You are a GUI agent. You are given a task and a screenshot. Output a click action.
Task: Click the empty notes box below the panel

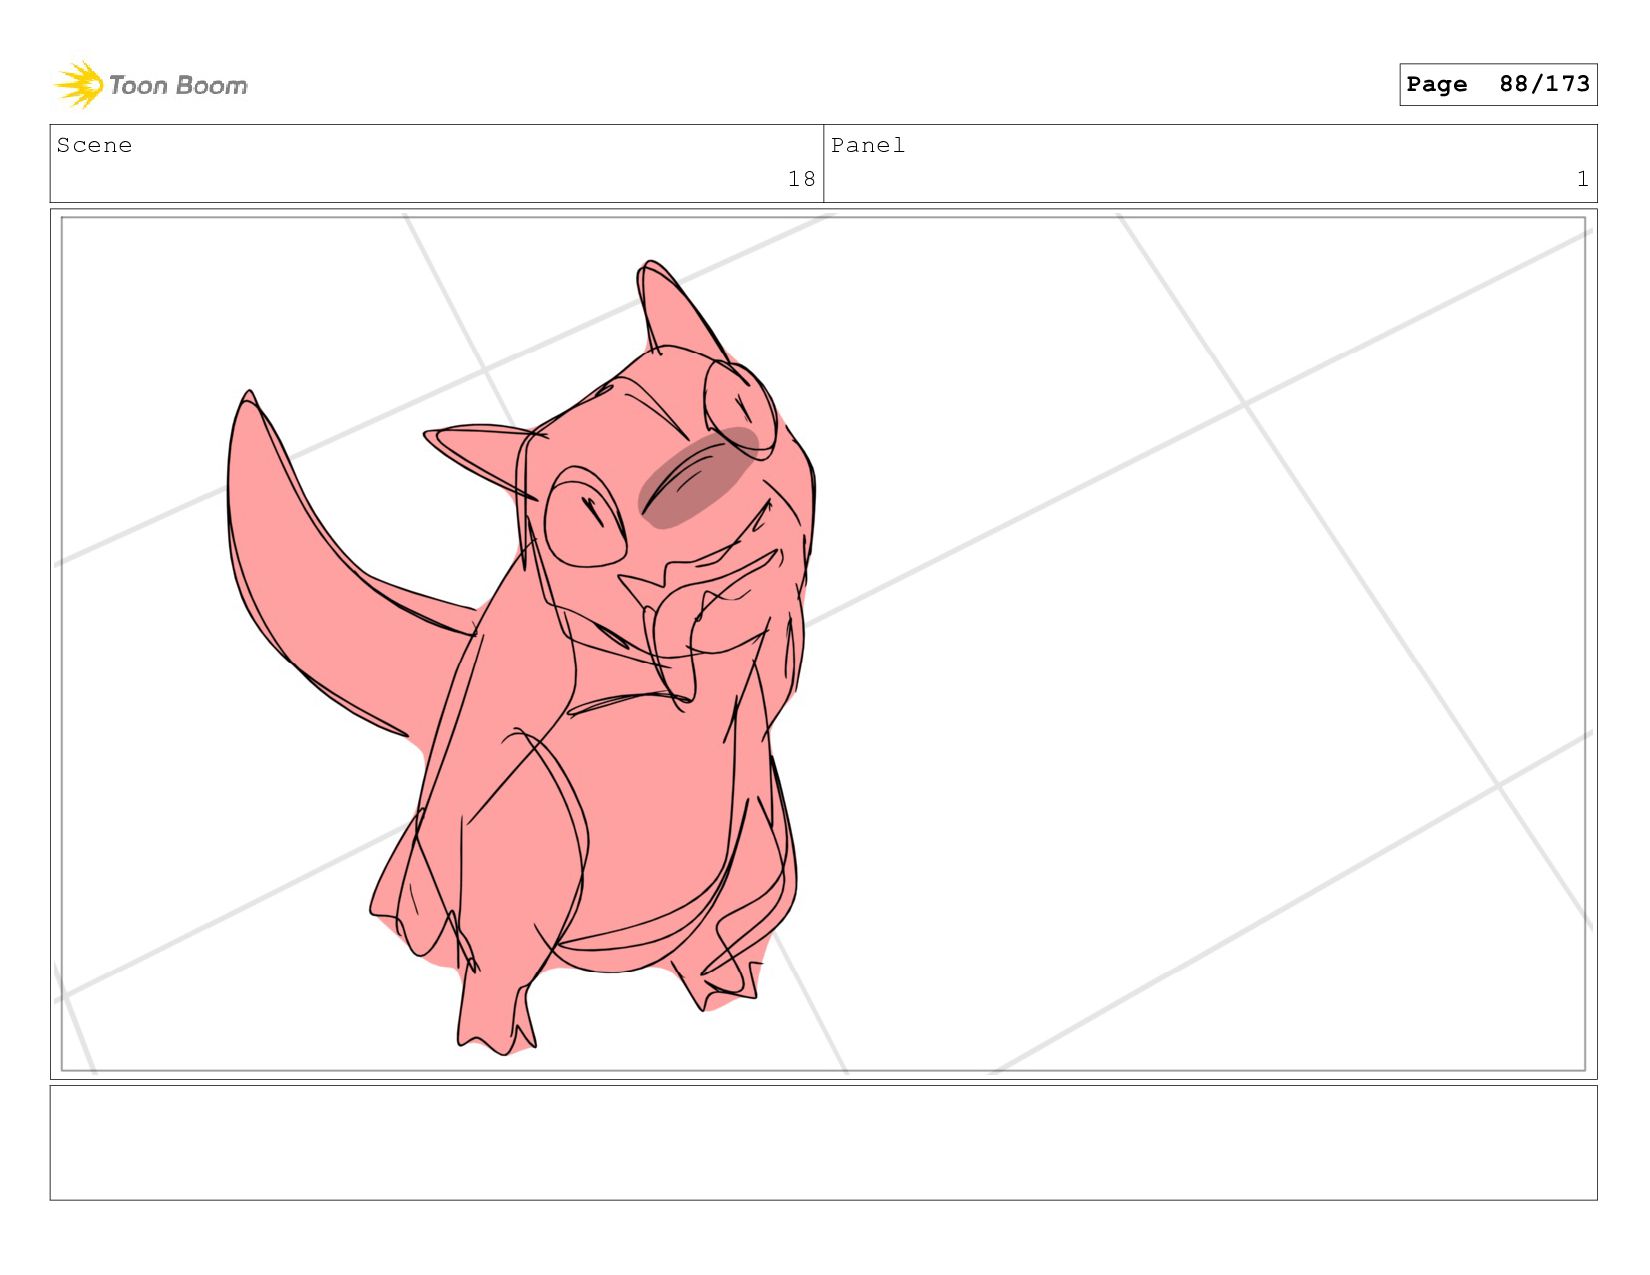823,1143
